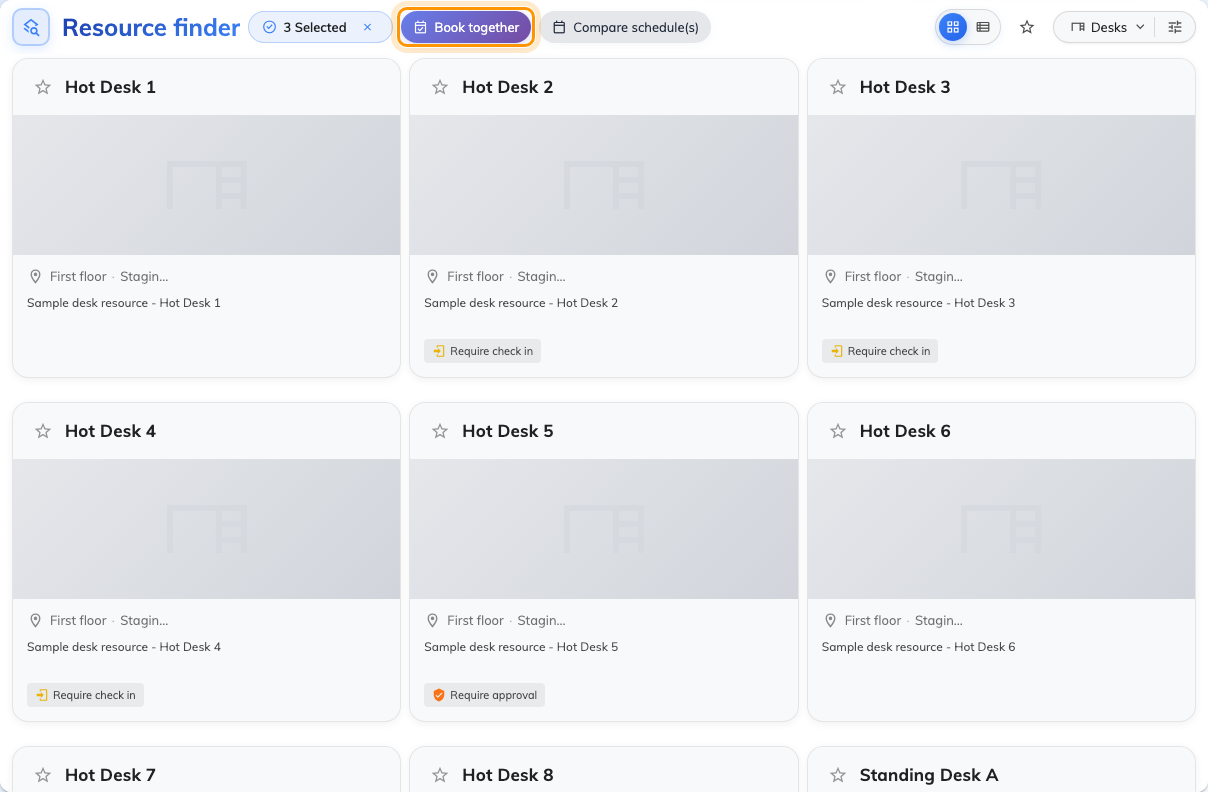Click Hot Desk 4 title
The width and height of the screenshot is (1208, 792).
(x=110, y=431)
